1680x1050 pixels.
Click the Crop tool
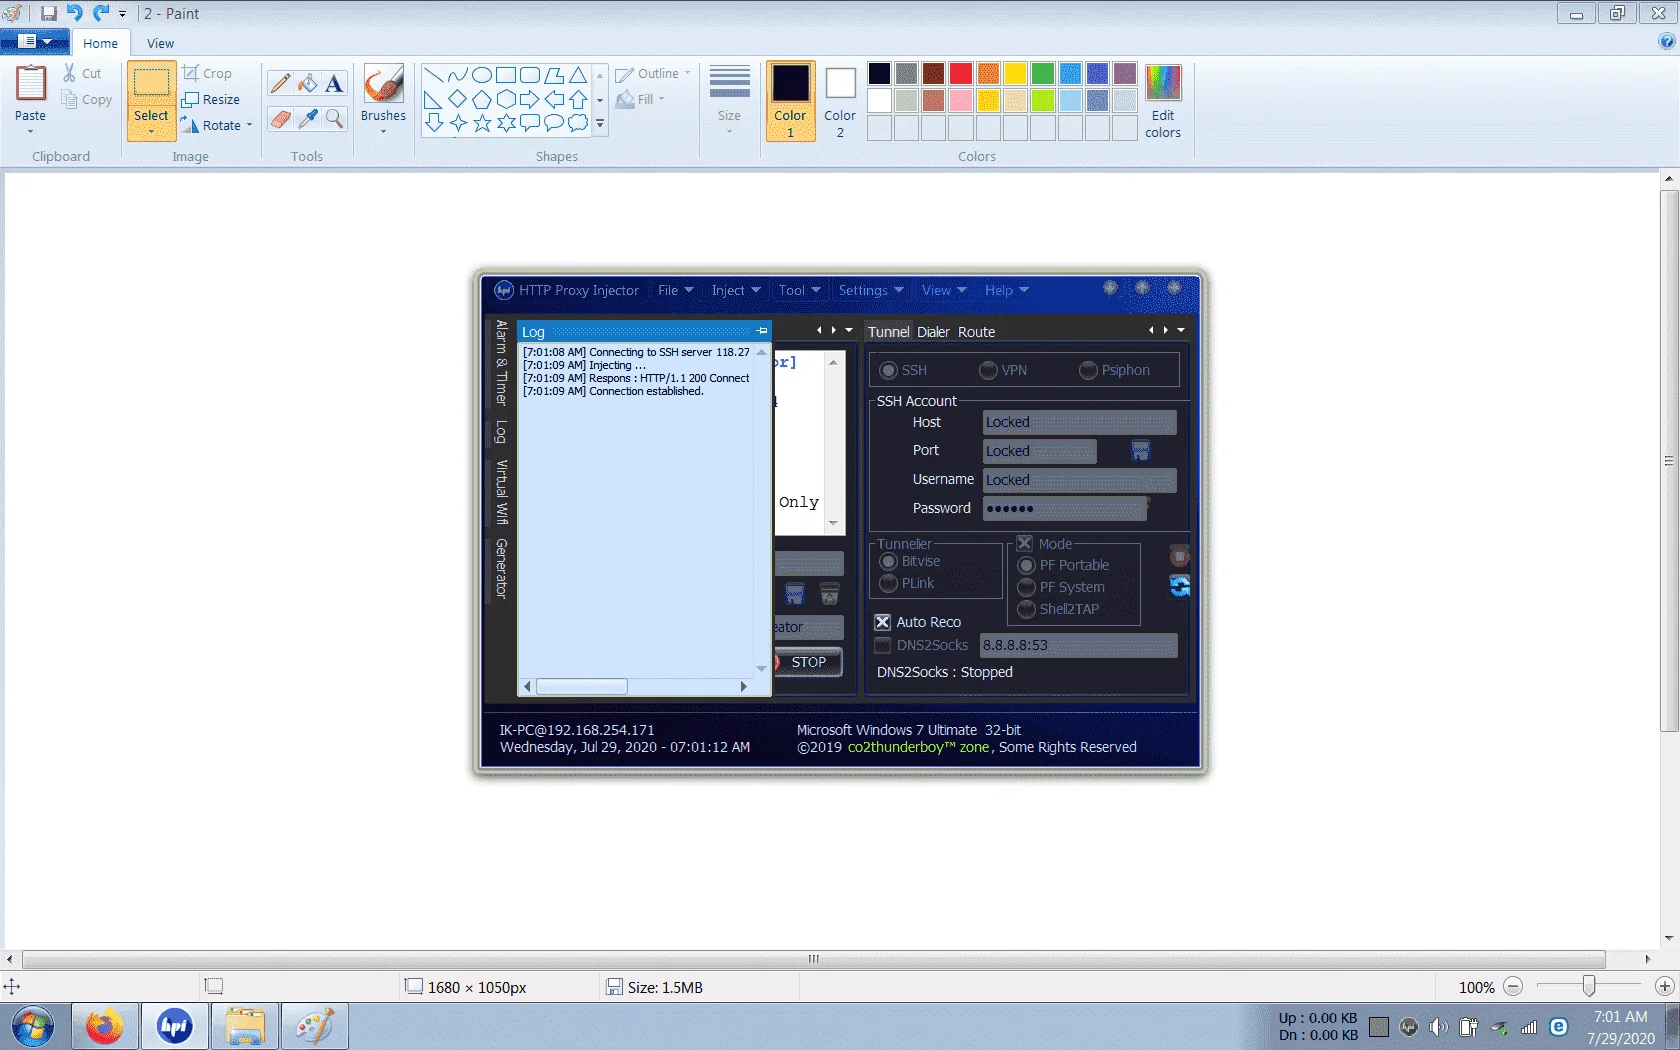208,73
